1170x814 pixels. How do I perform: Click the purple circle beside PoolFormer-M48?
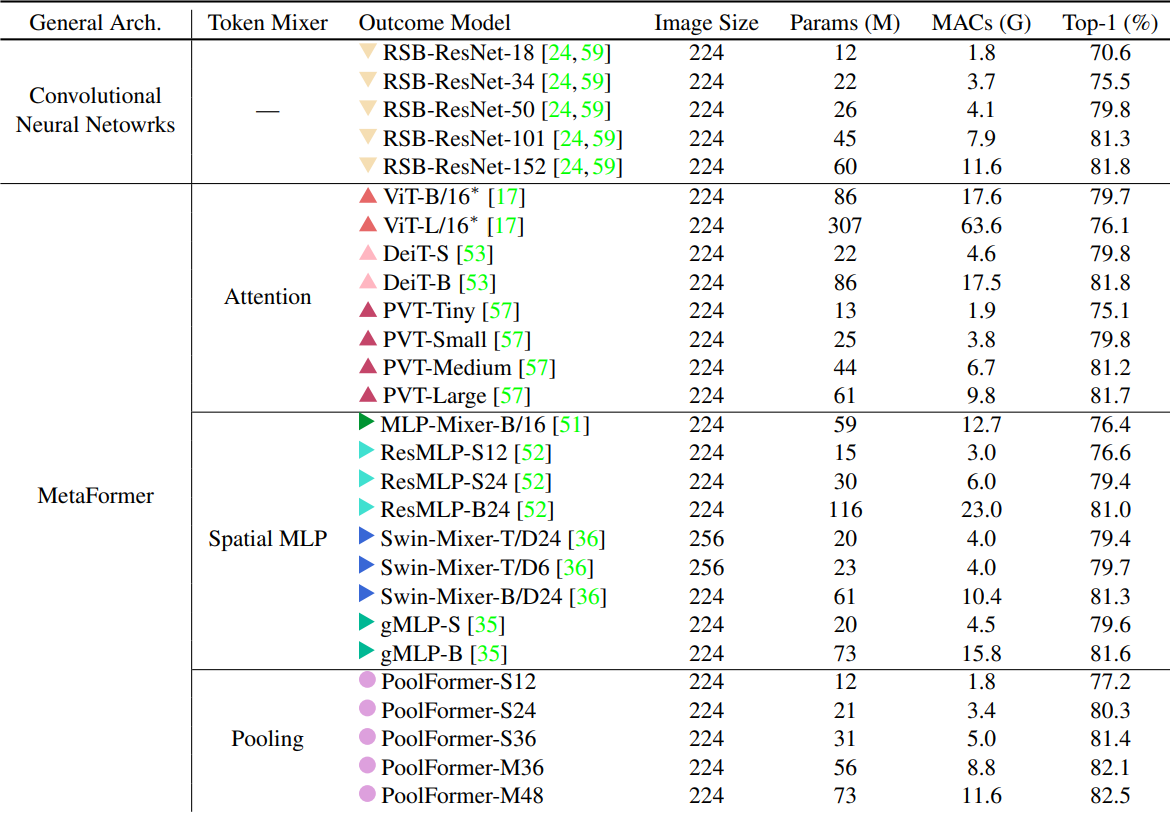tap(367, 795)
